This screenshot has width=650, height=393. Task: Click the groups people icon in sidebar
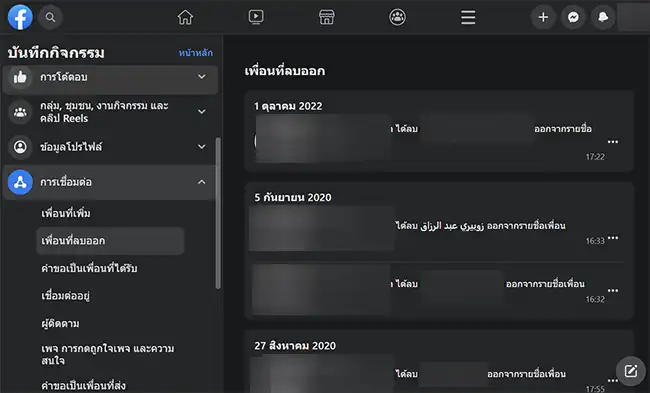click(x=20, y=112)
